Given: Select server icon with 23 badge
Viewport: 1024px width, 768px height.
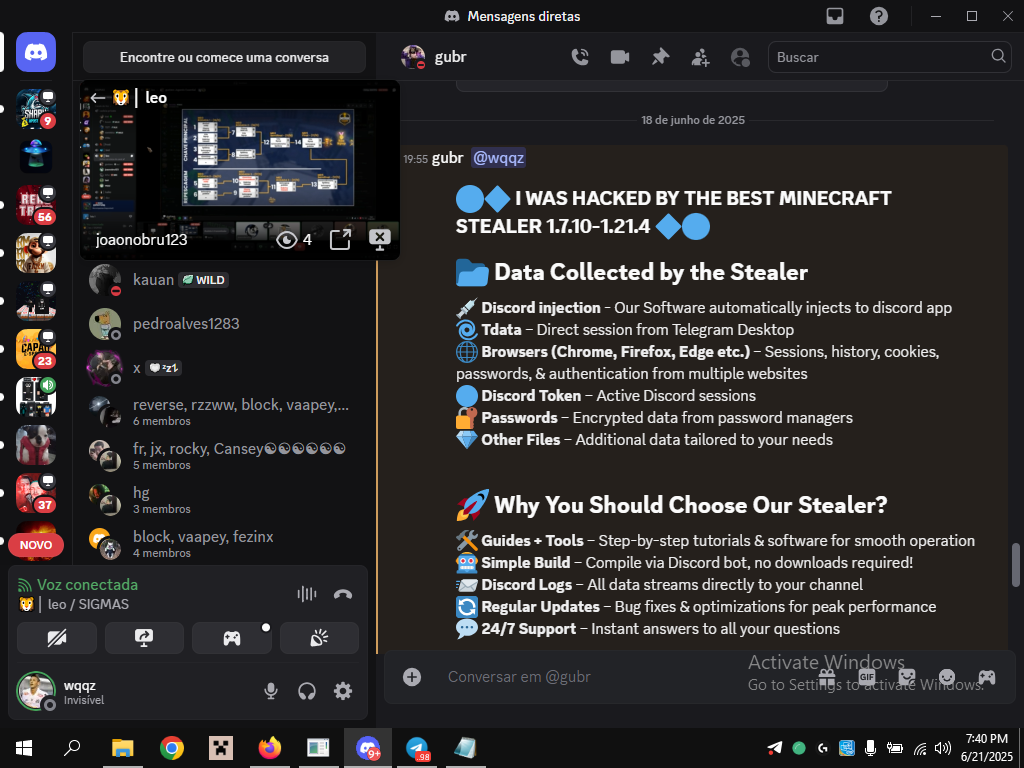Looking at the screenshot, I should [x=36, y=349].
